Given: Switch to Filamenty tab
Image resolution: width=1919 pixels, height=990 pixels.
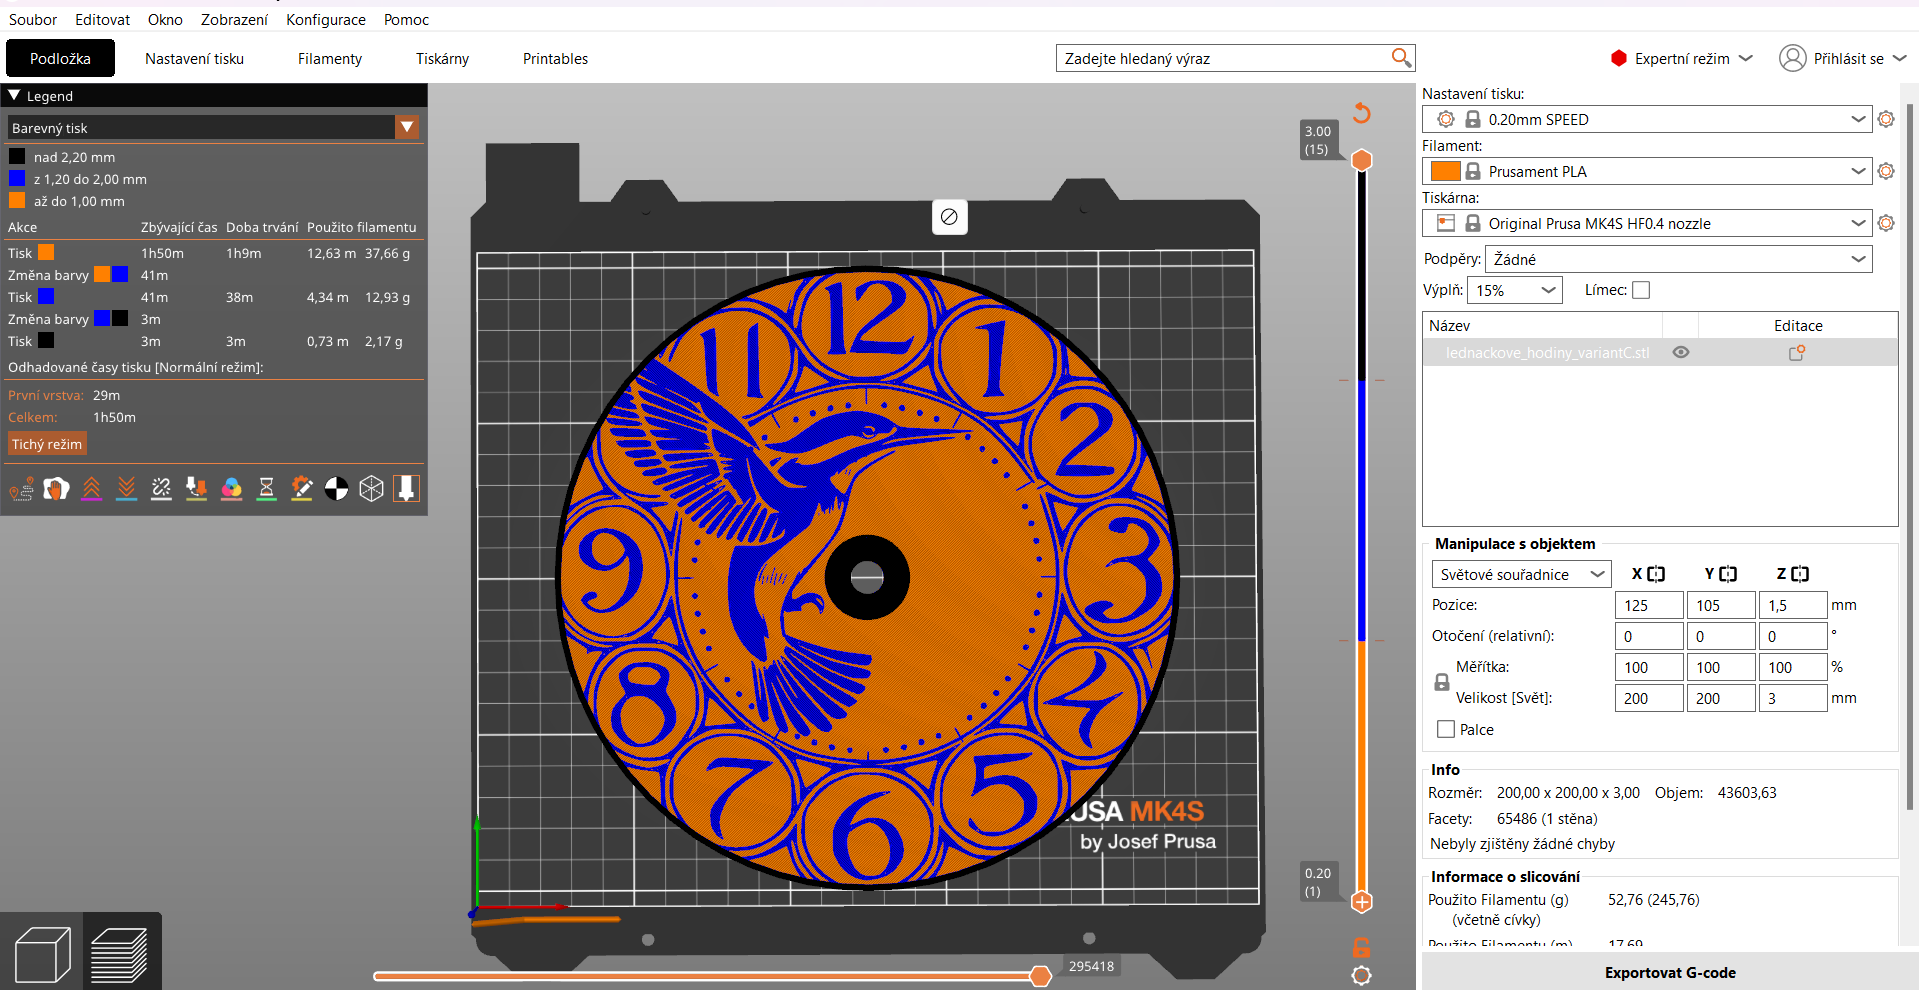Looking at the screenshot, I should 330,58.
